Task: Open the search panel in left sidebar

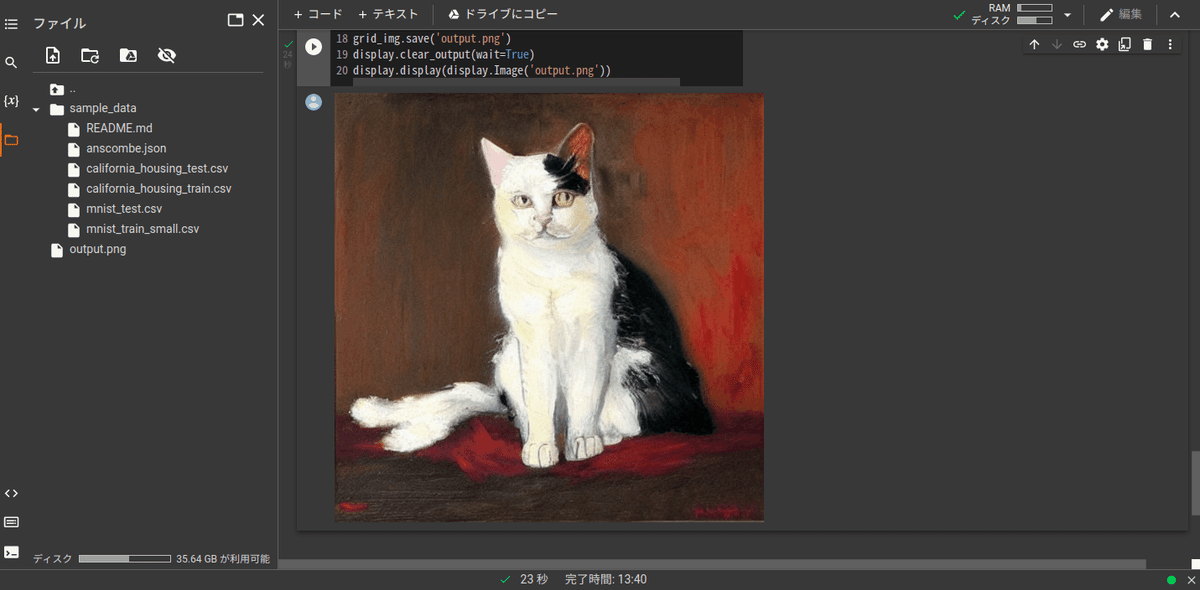Action: click(x=11, y=62)
